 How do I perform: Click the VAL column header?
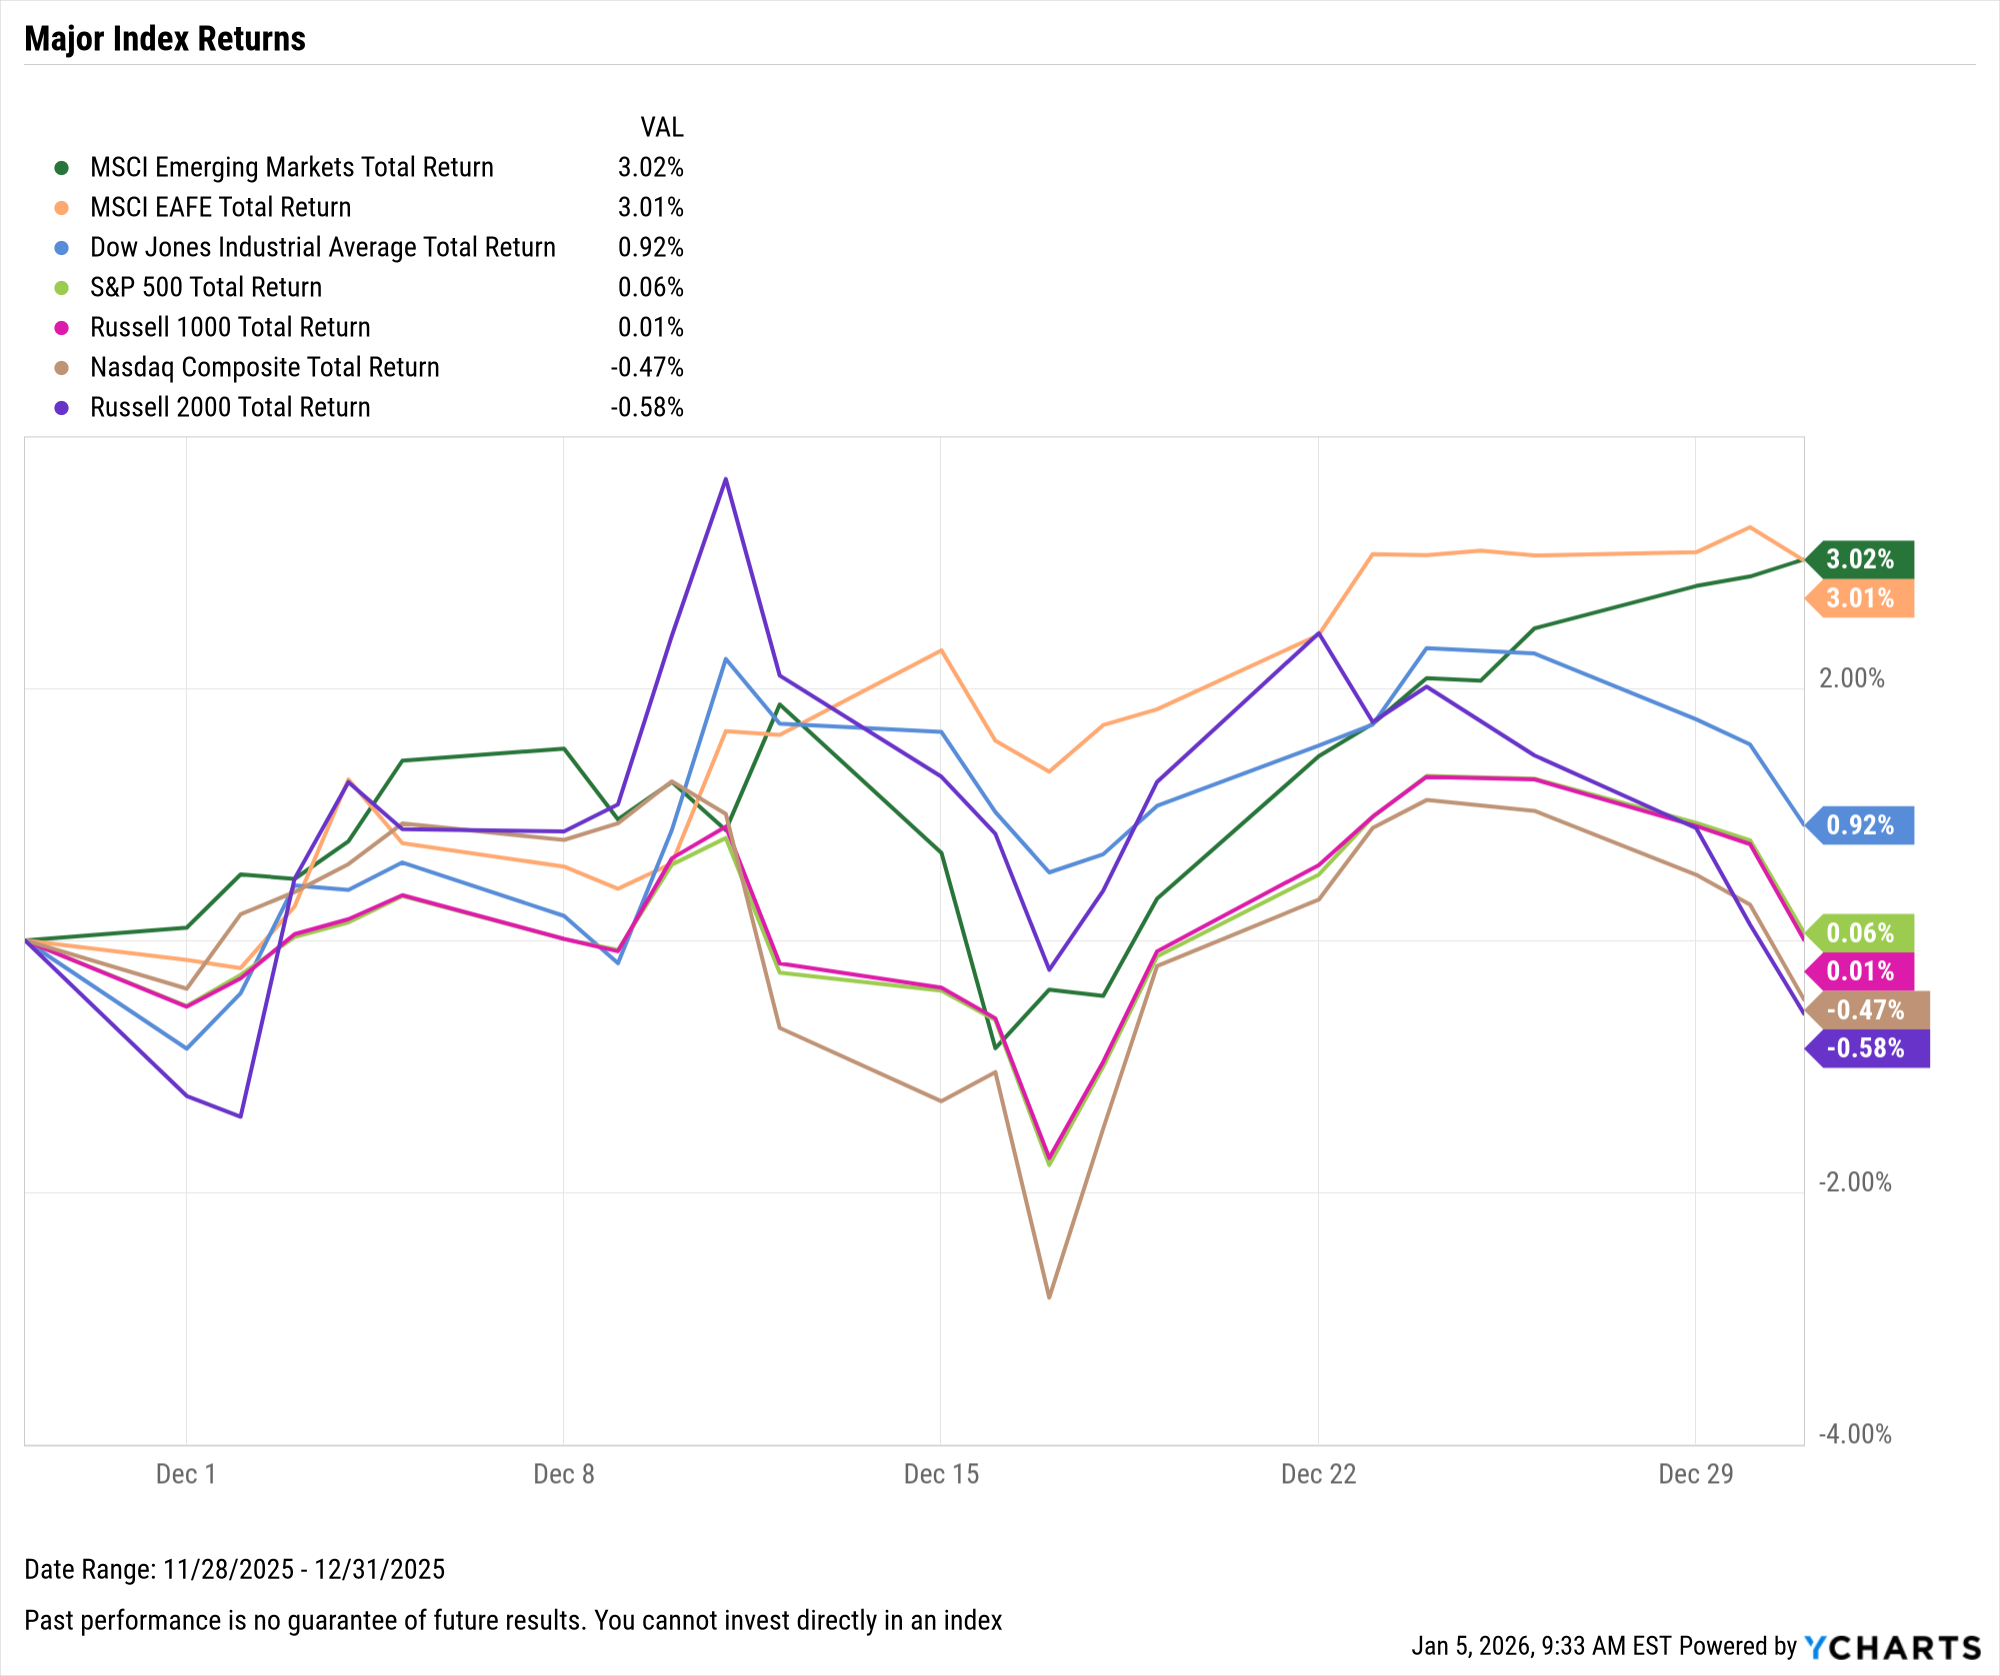661,127
